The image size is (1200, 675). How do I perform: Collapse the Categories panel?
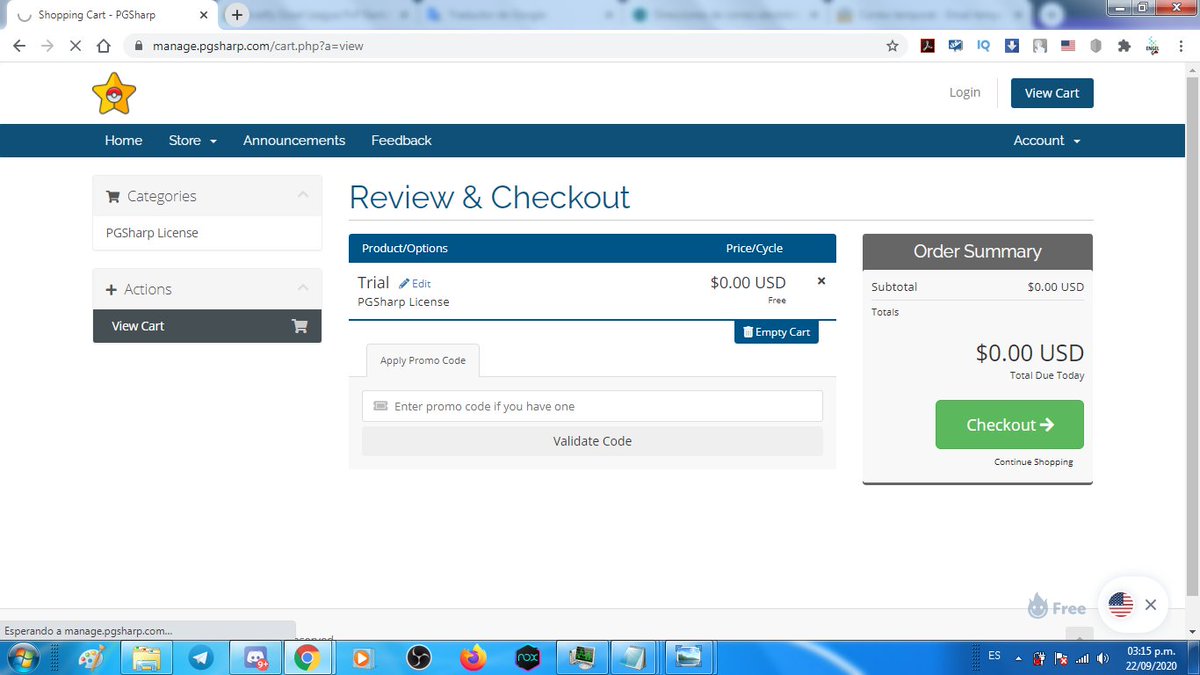[304, 196]
